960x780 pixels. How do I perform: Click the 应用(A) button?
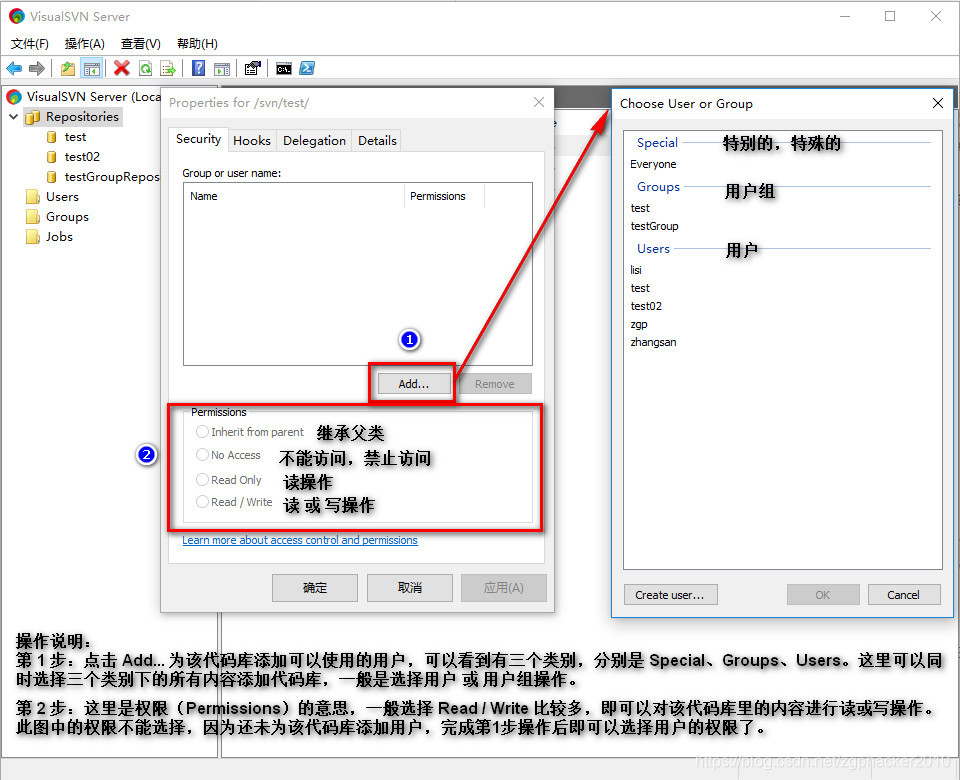[x=503, y=588]
